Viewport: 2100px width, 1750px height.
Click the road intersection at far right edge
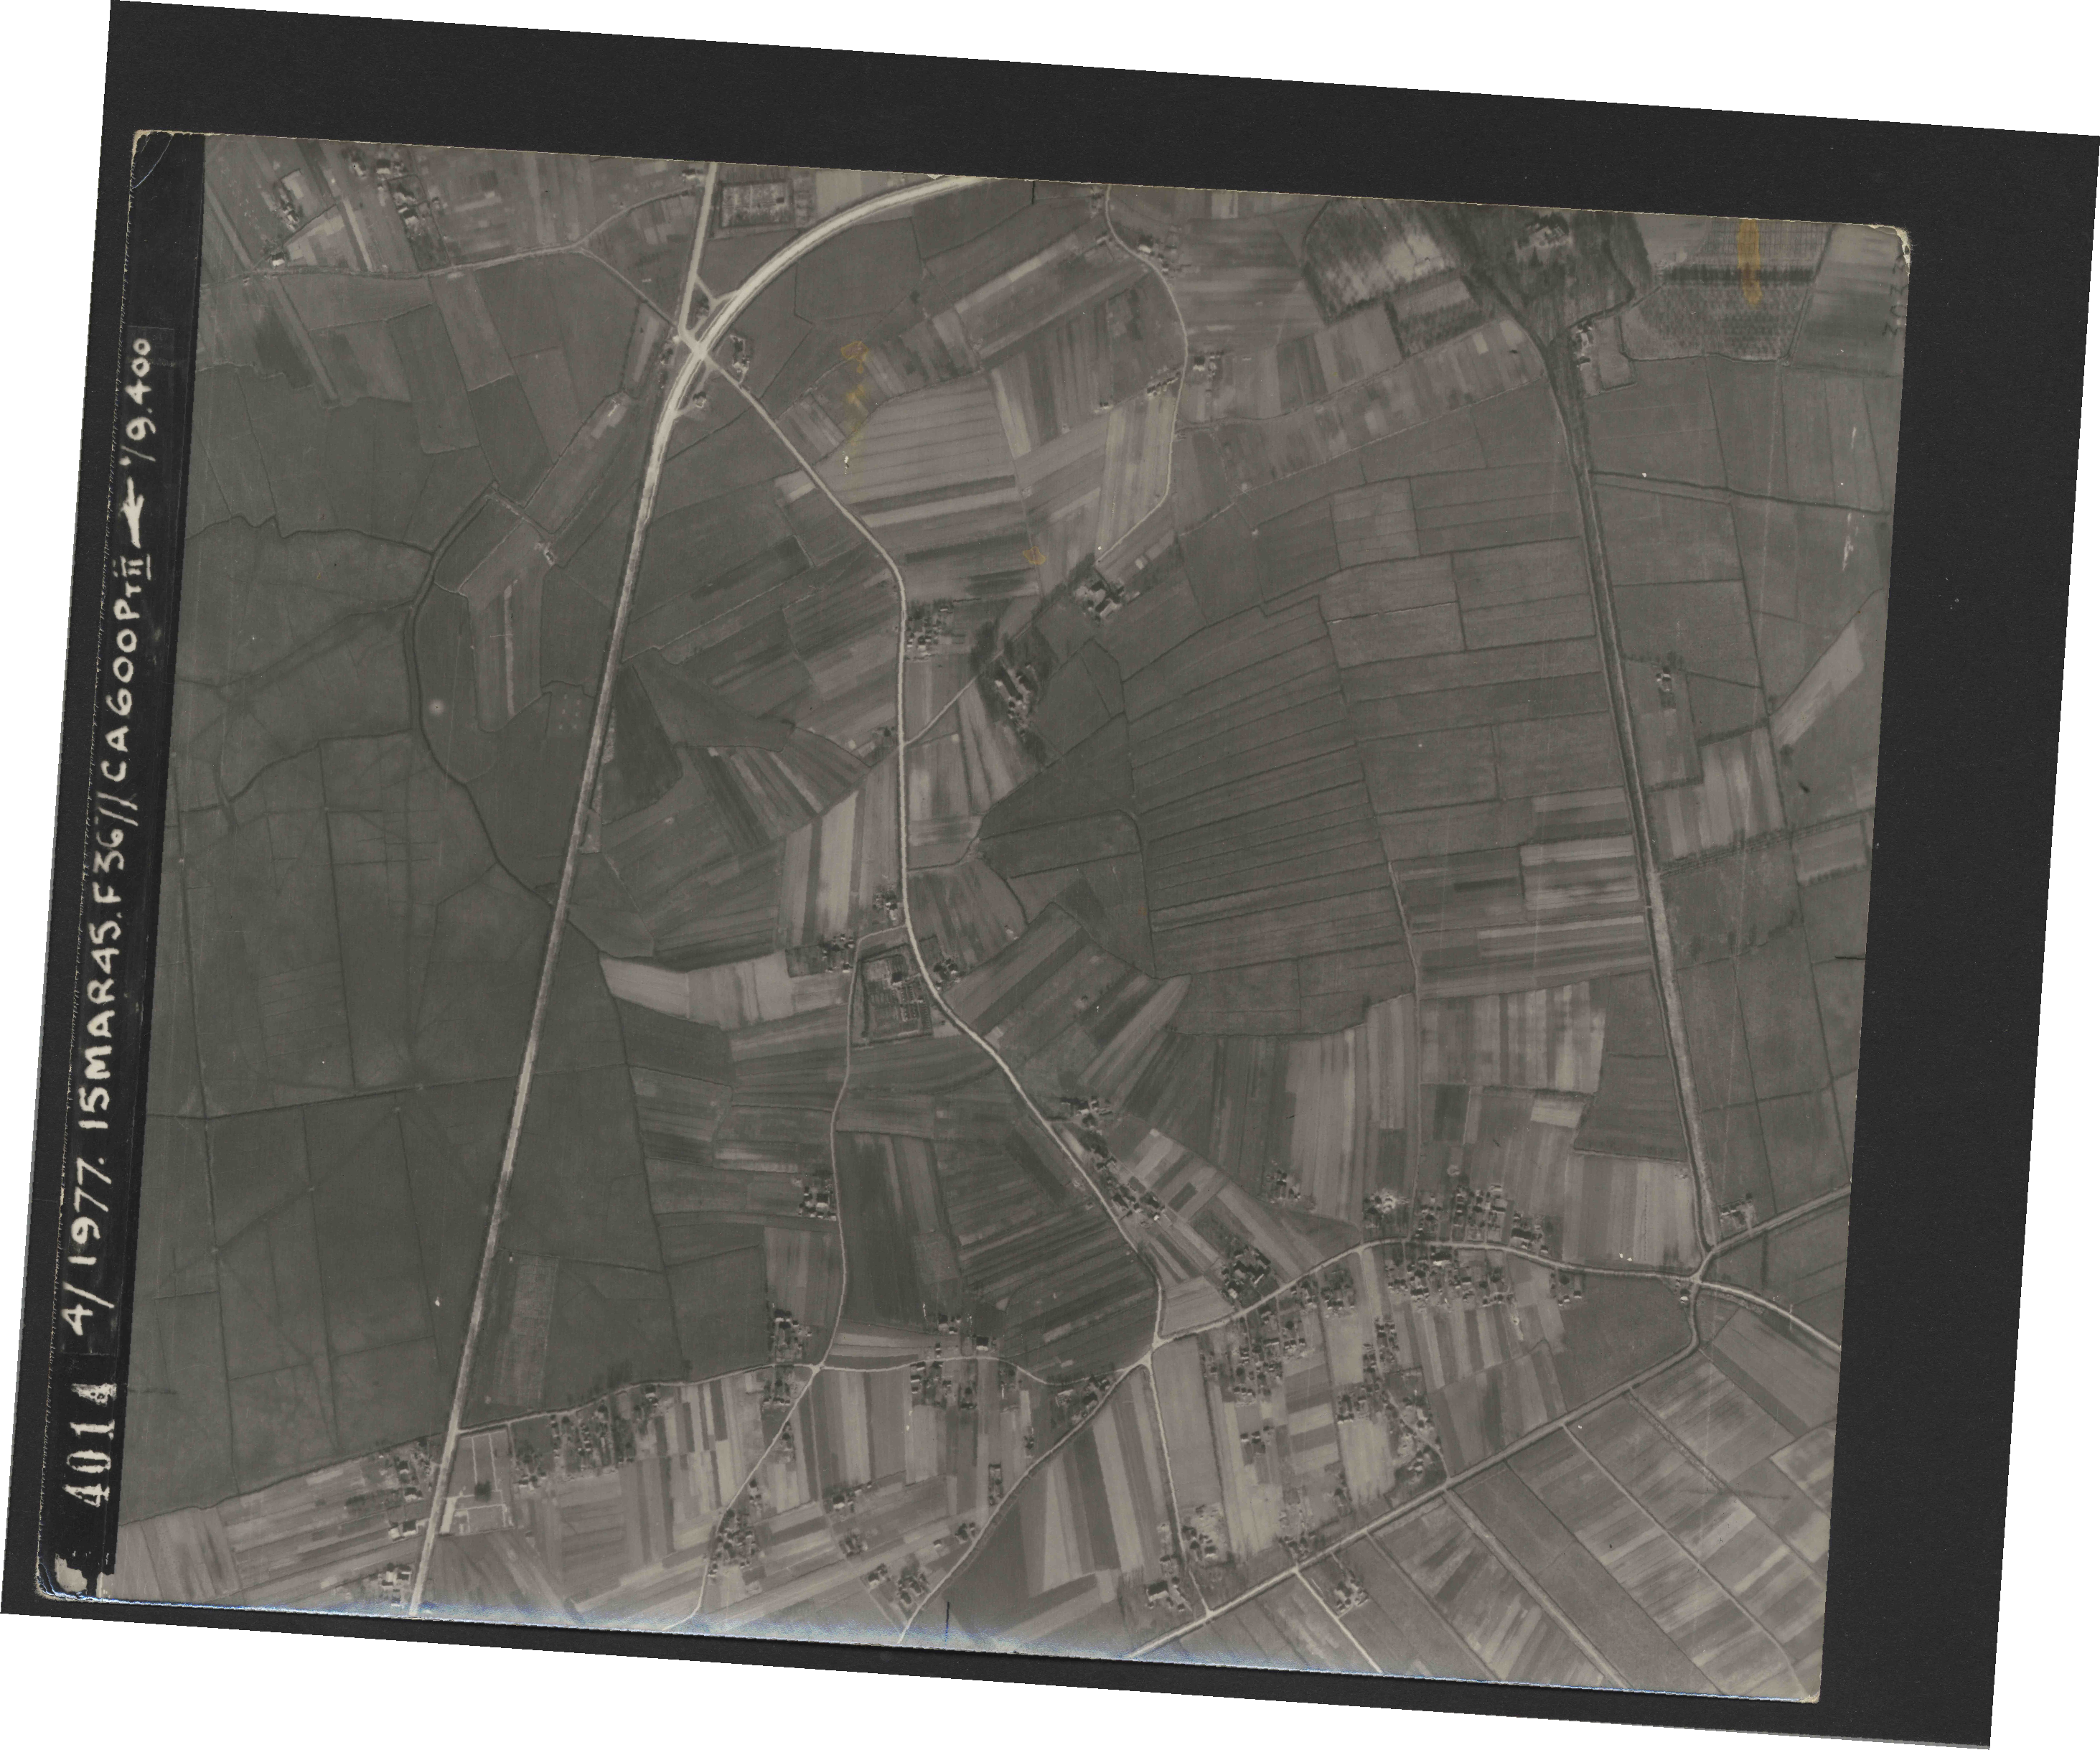(1697, 1283)
